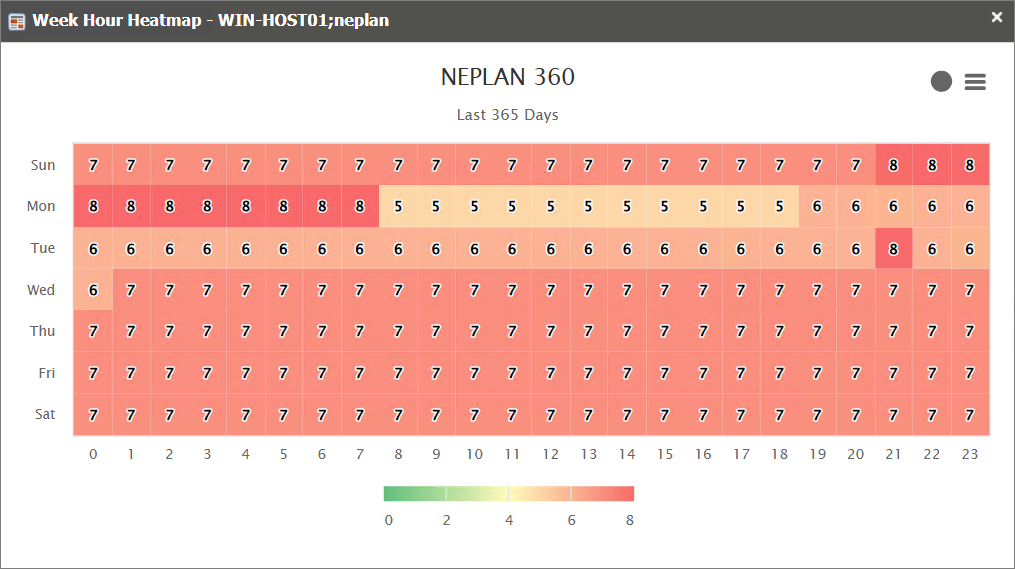Select the Sunday hour 23 cell
This screenshot has width=1015, height=569.
pyautogui.click(x=970, y=165)
